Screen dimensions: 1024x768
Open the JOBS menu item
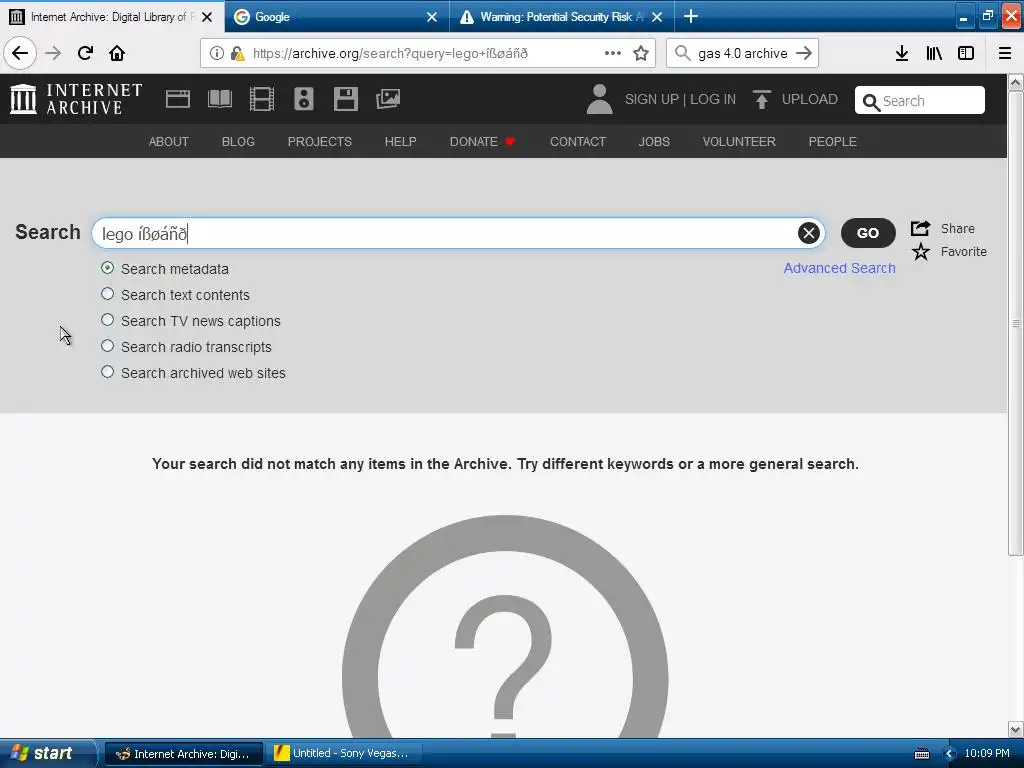pos(654,142)
